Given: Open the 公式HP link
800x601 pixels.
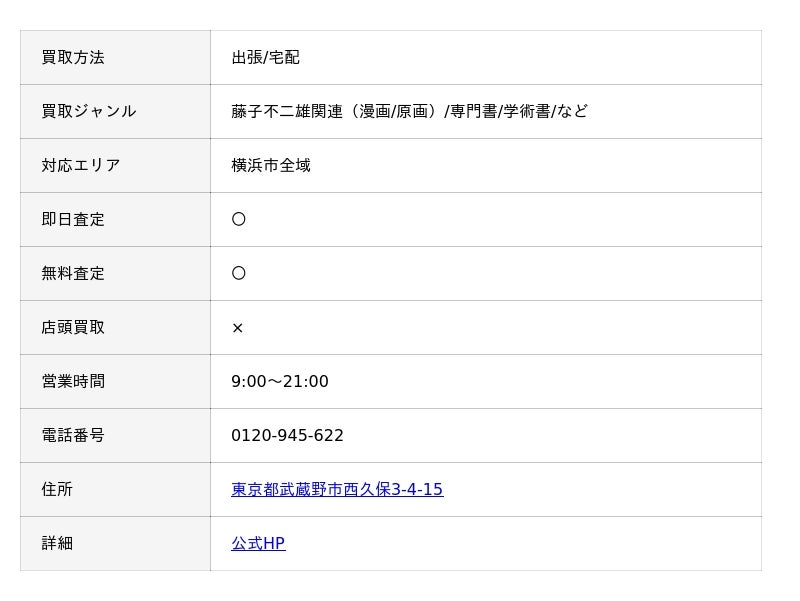Looking at the screenshot, I should pos(258,543).
